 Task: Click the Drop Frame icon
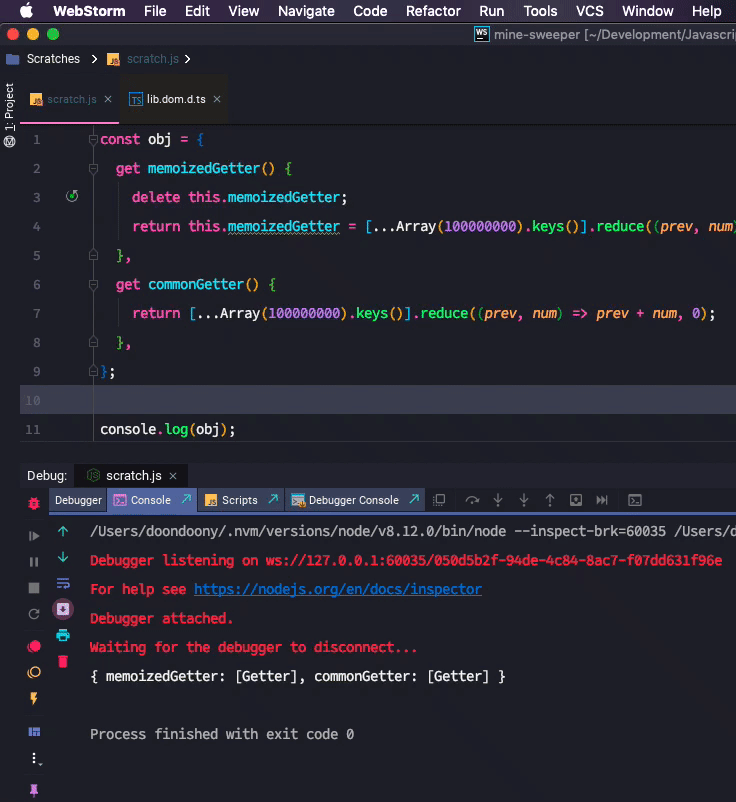pyautogui.click(x=576, y=500)
